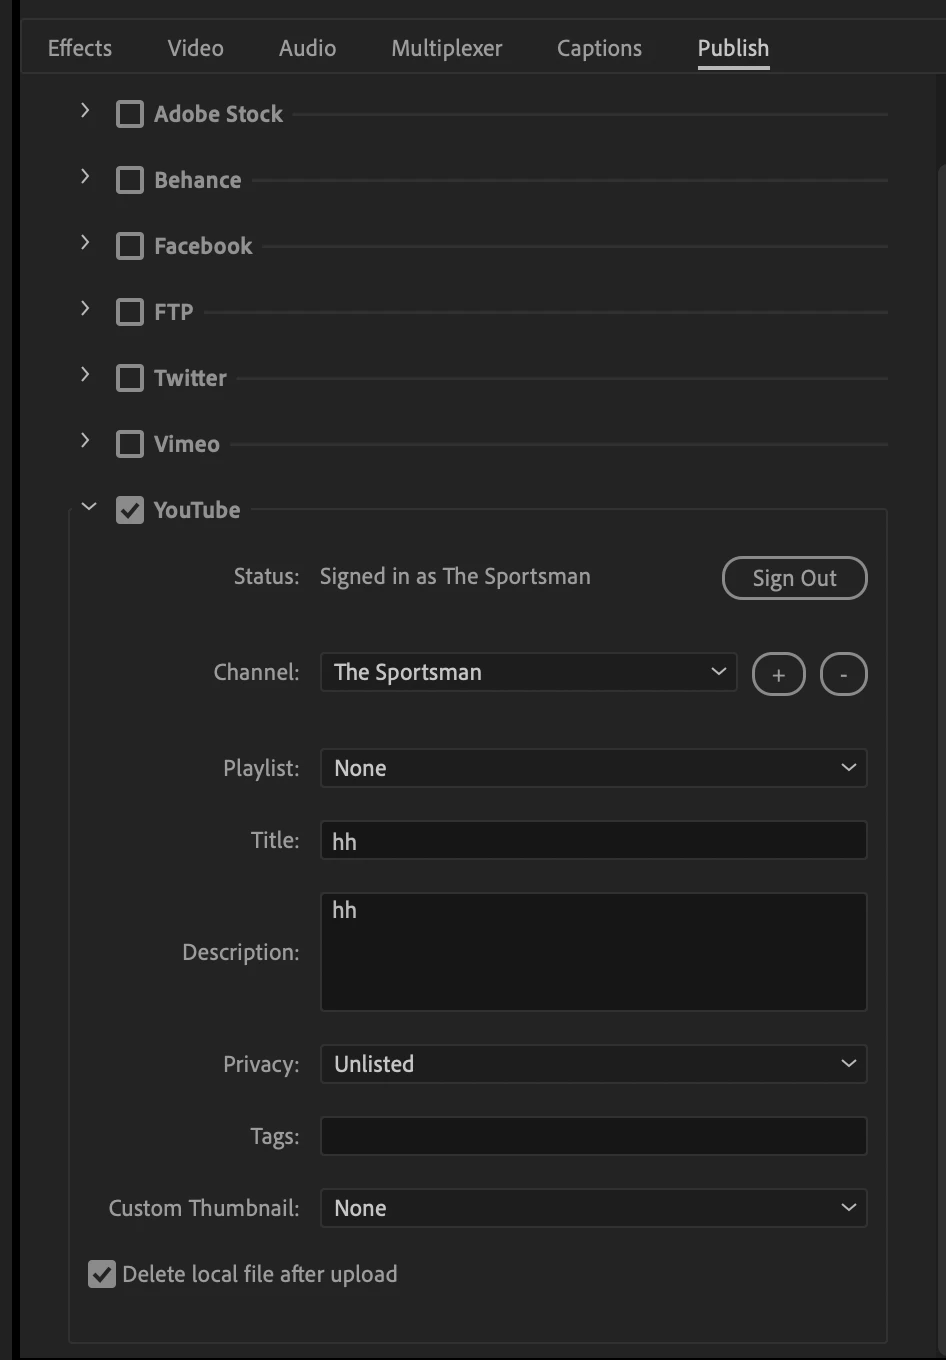
Task: Expand the Adobe Stock section
Action: pyautogui.click(x=85, y=111)
